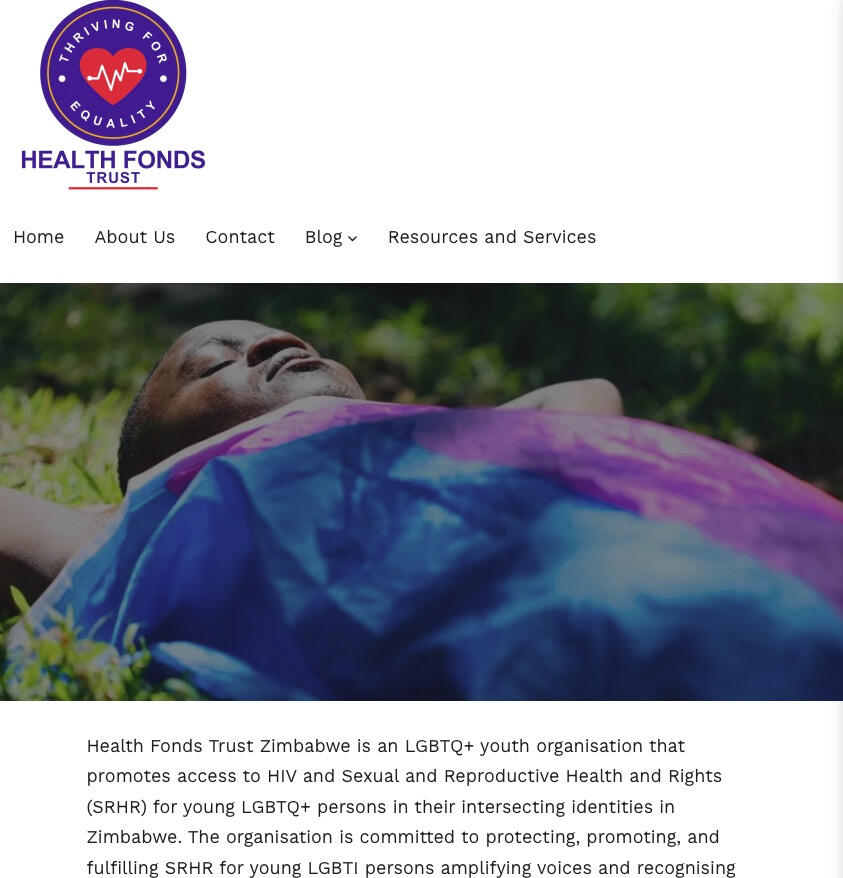843x878 pixels.
Task: Navigate to the Contact page
Action: (x=240, y=237)
